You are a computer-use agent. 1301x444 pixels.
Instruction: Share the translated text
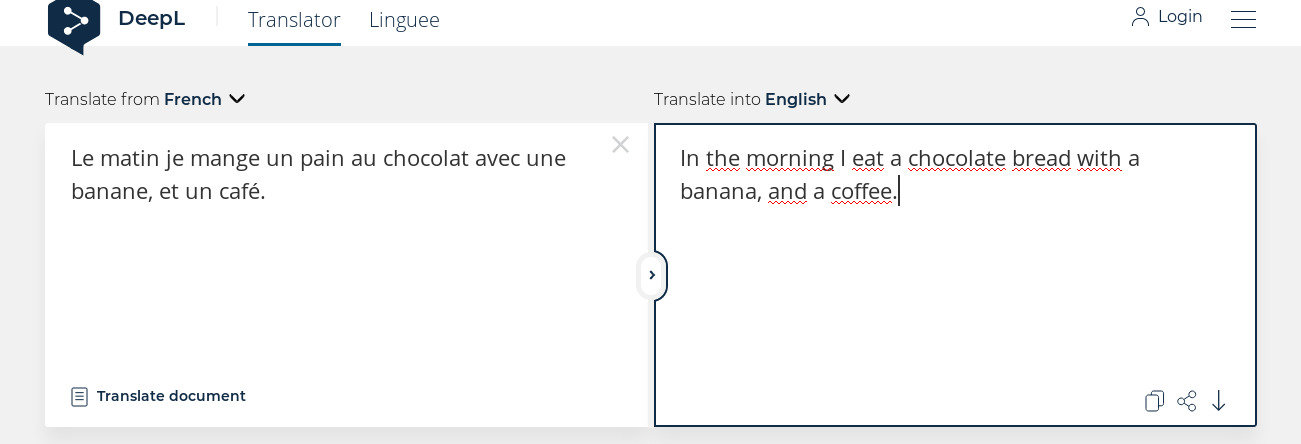[x=1187, y=401]
